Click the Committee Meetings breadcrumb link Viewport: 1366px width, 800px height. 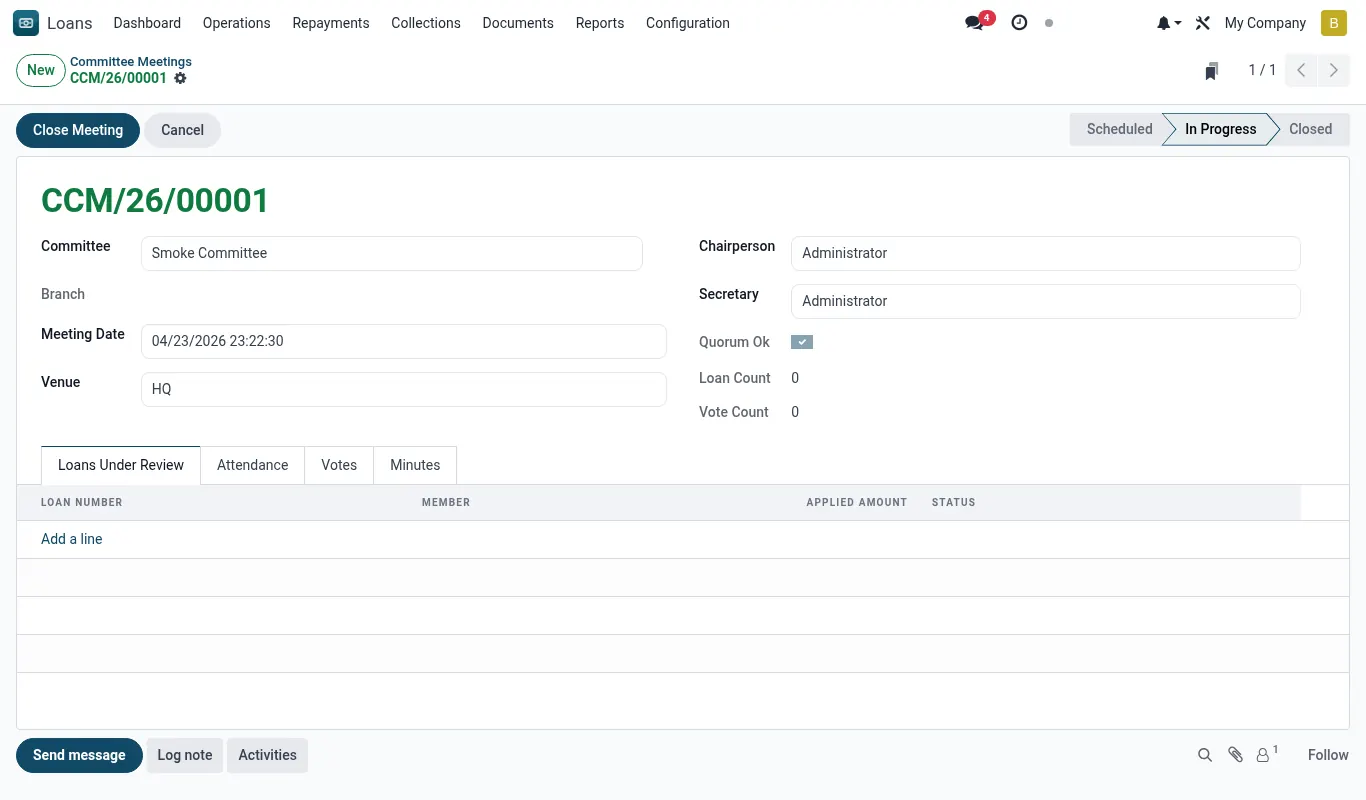[x=131, y=62]
